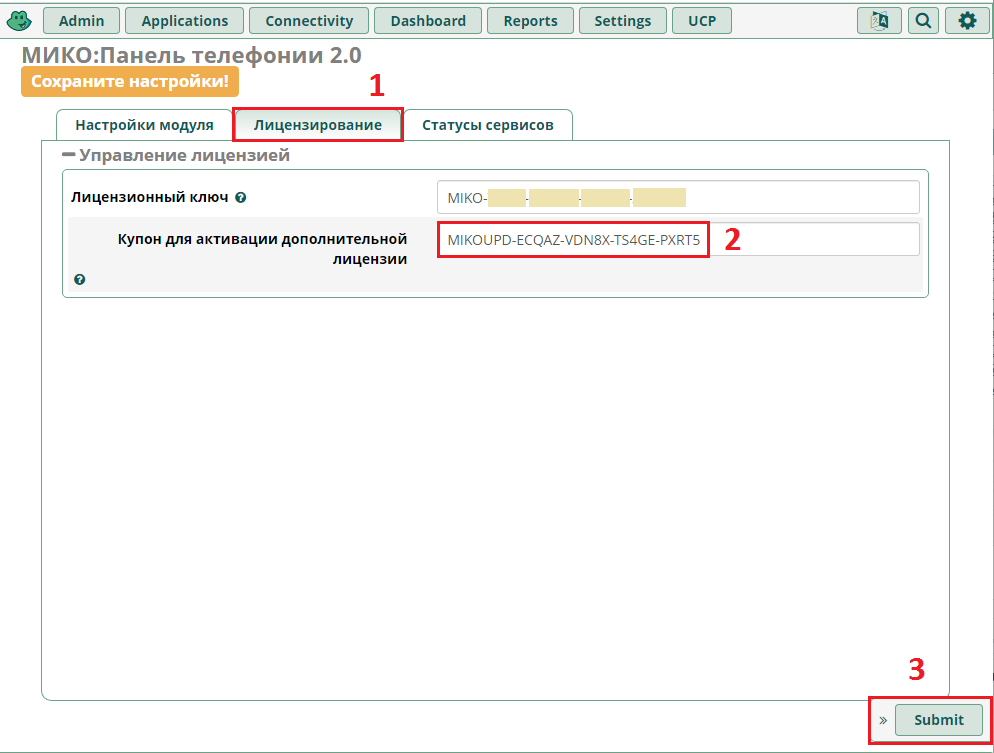Image resolution: width=994 pixels, height=753 pixels.
Task: Click help icon below coupon label
Action: [x=80, y=280]
